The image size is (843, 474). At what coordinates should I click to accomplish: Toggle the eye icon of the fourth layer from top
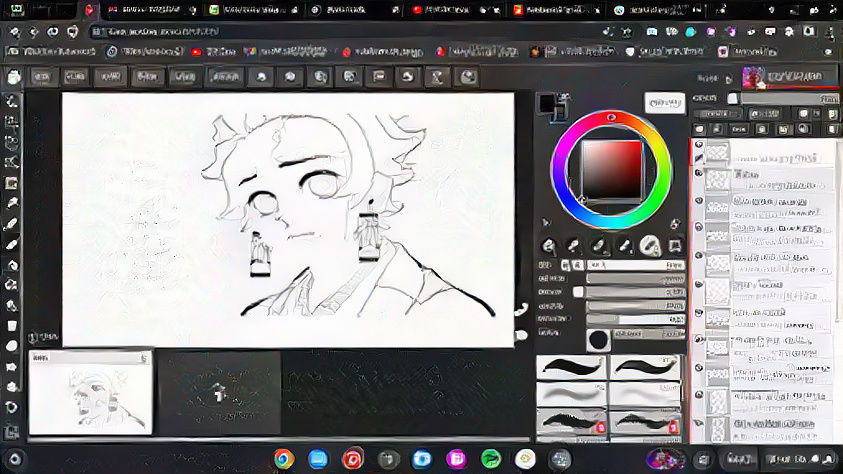click(x=698, y=227)
